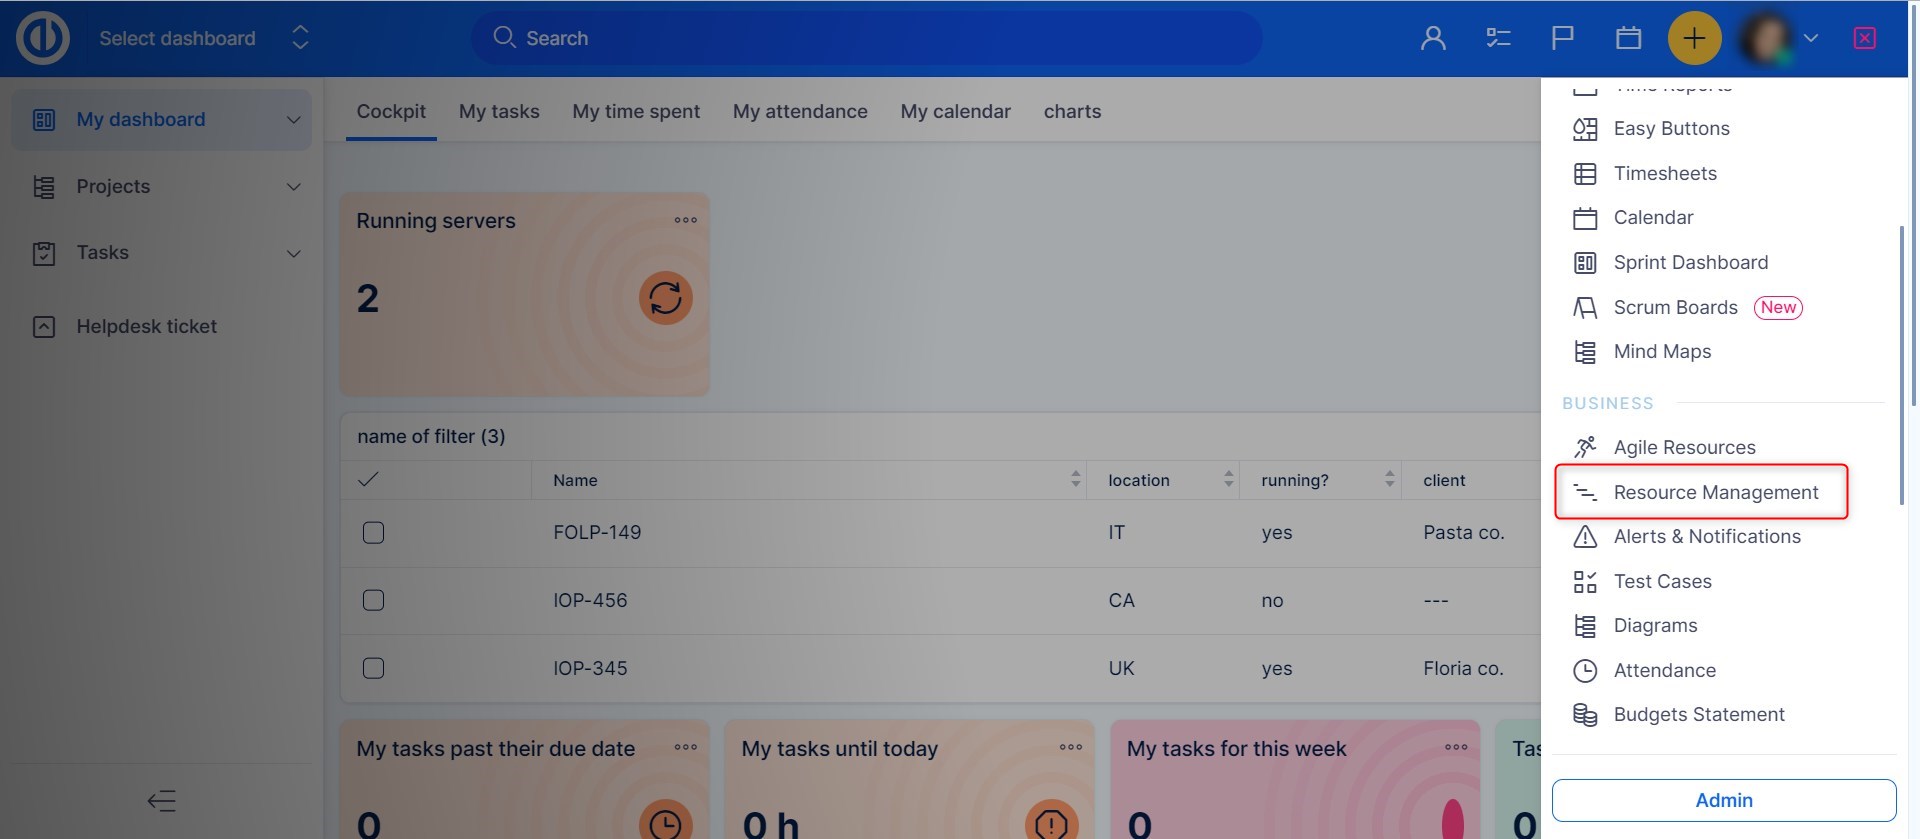Expand the Tasks sidebar chevron
The image size is (1920, 839).
[x=293, y=253]
